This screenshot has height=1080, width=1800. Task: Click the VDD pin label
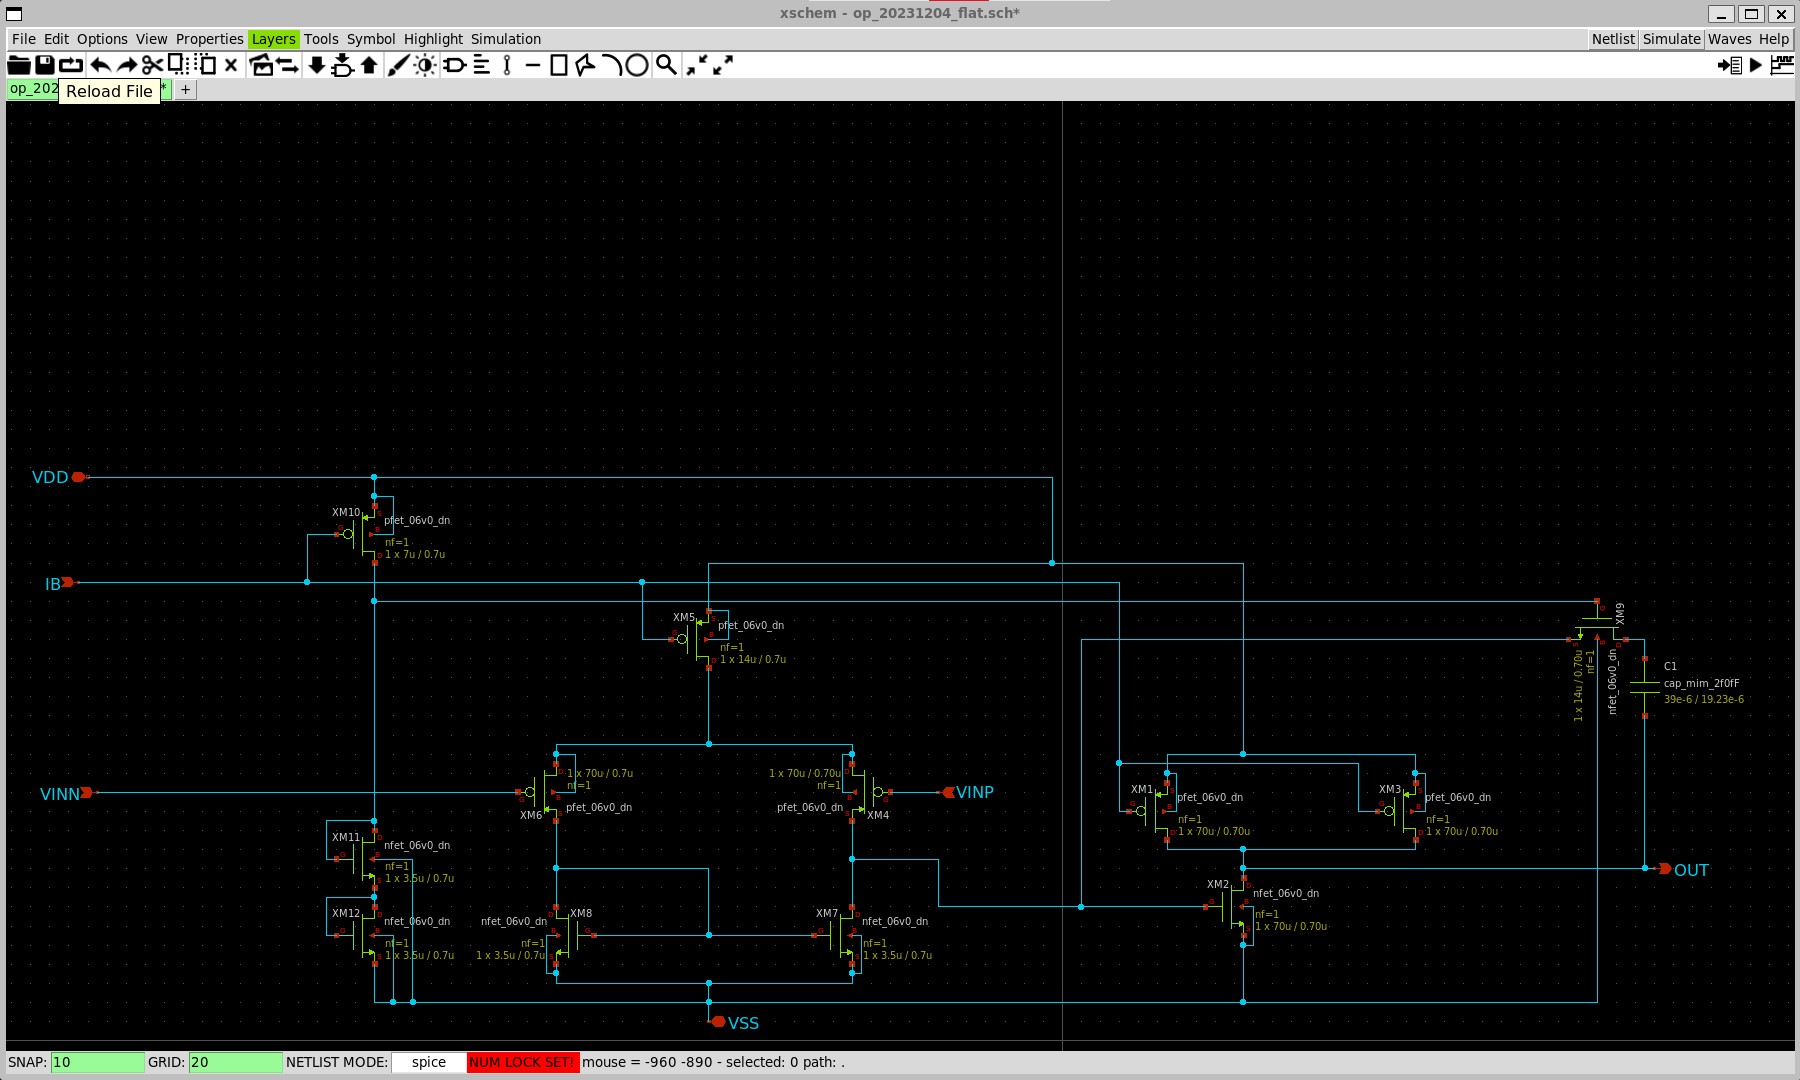pyautogui.click(x=50, y=477)
